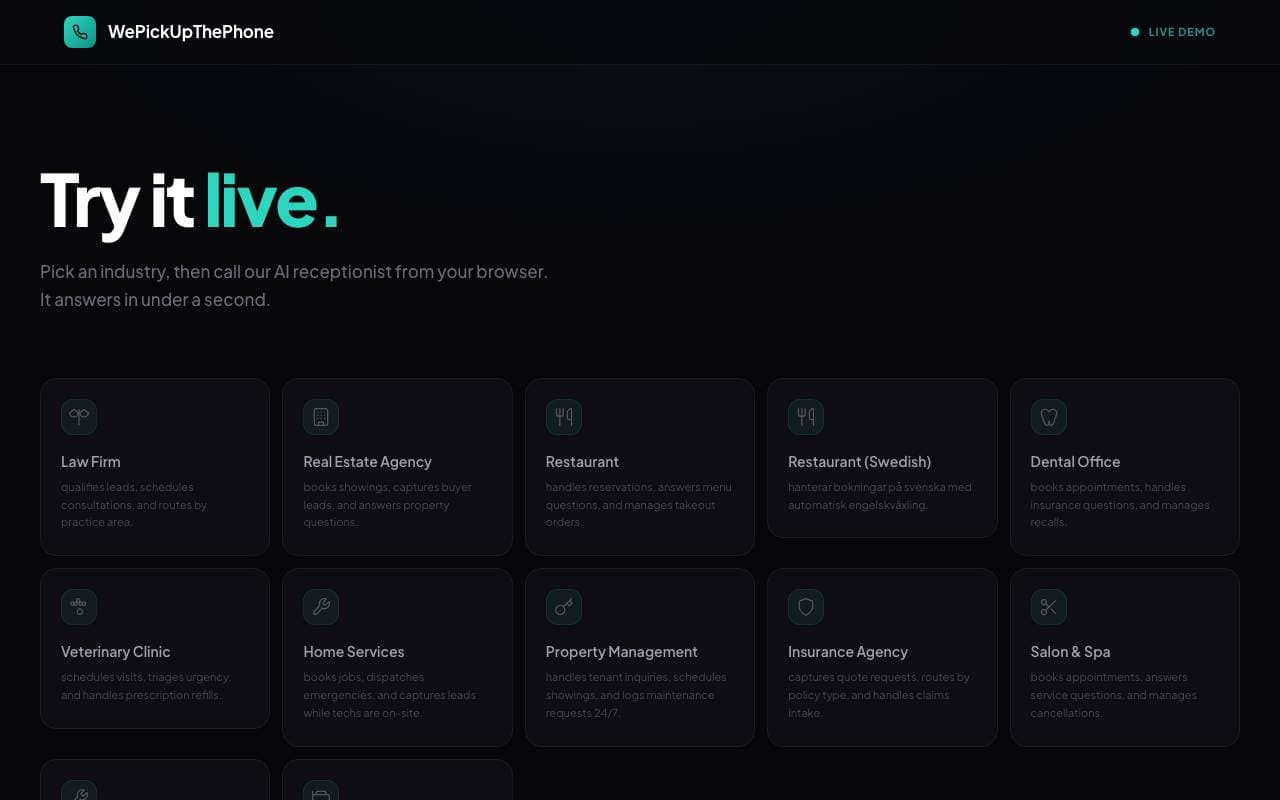Choose the Real Estate Agency title
The height and width of the screenshot is (800, 1280).
point(368,462)
